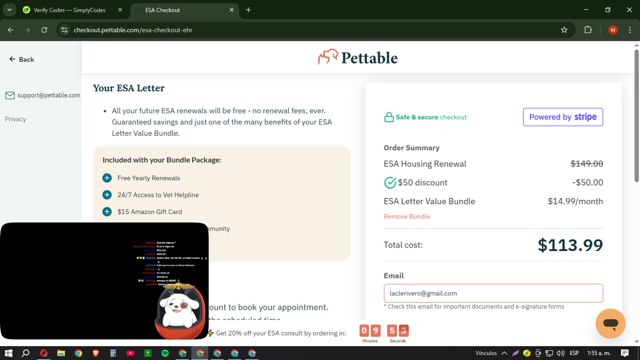Click the countdown timer minutes digits
Screen dimensions: 640x360
[370, 330]
